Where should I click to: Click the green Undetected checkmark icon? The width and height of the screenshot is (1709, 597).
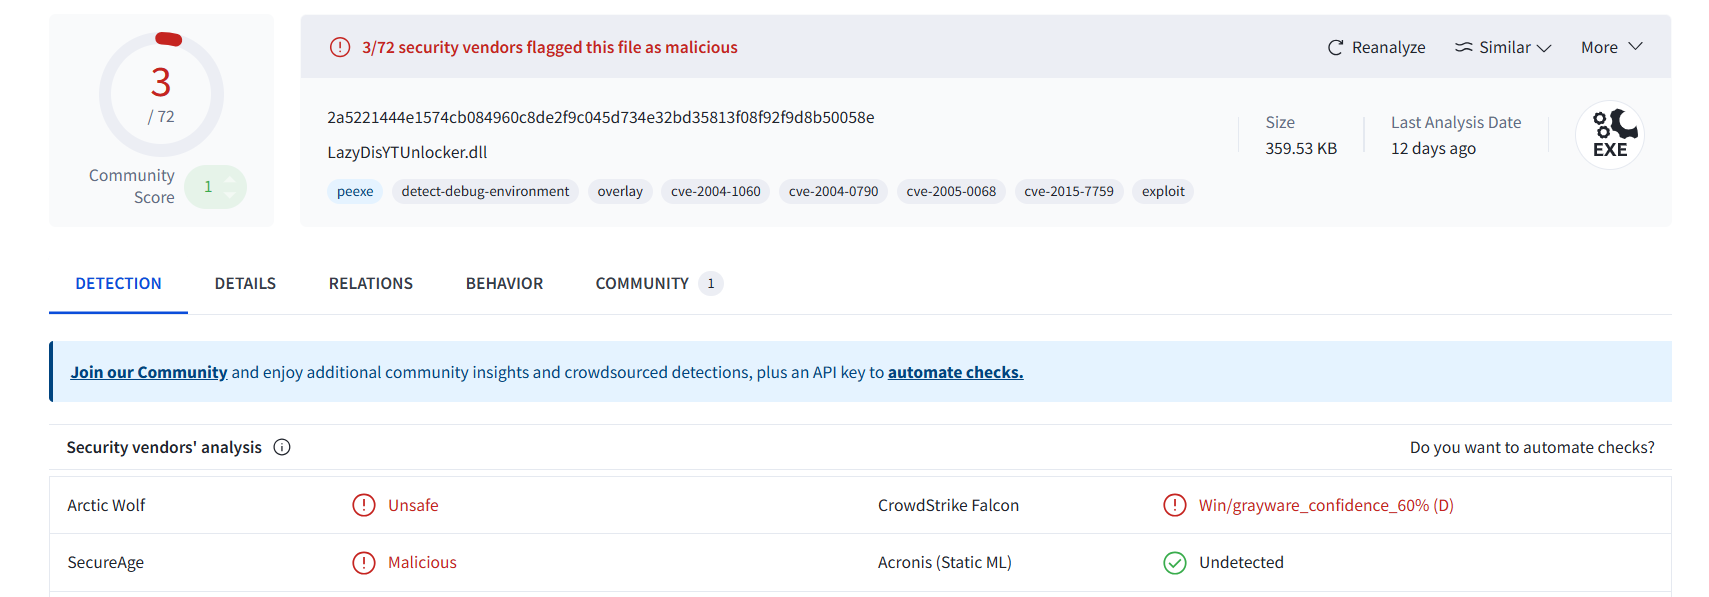[x=1175, y=563]
